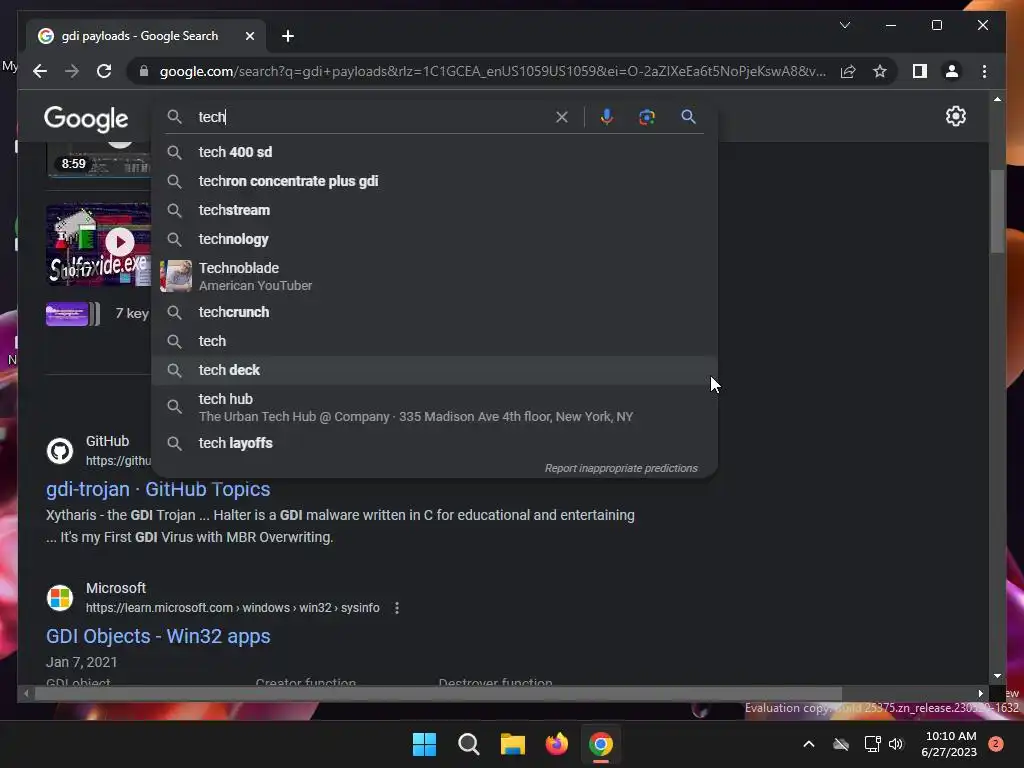Open Windows Start menu
Viewport: 1024px width, 768px height.
pos(424,744)
